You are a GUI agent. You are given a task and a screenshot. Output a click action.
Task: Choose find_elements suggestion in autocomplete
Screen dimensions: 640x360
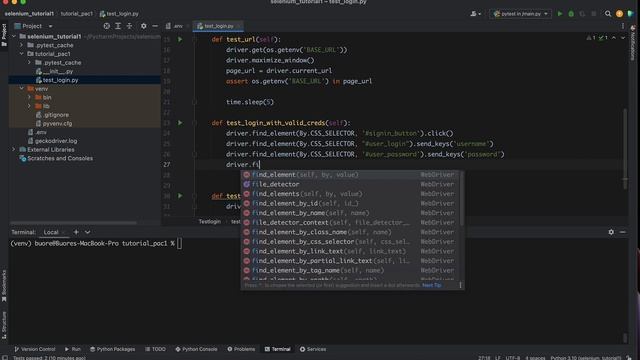(349, 194)
